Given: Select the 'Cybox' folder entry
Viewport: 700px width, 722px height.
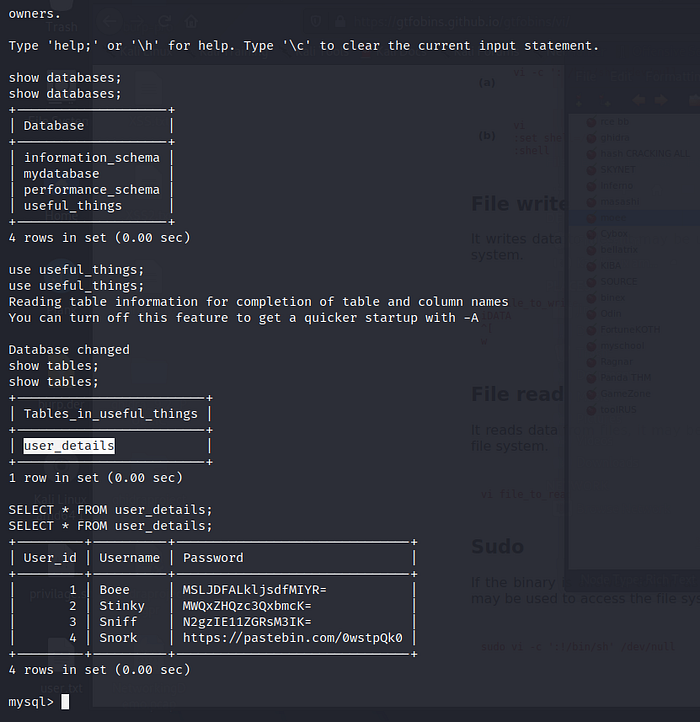Looking at the screenshot, I should coord(610,234).
